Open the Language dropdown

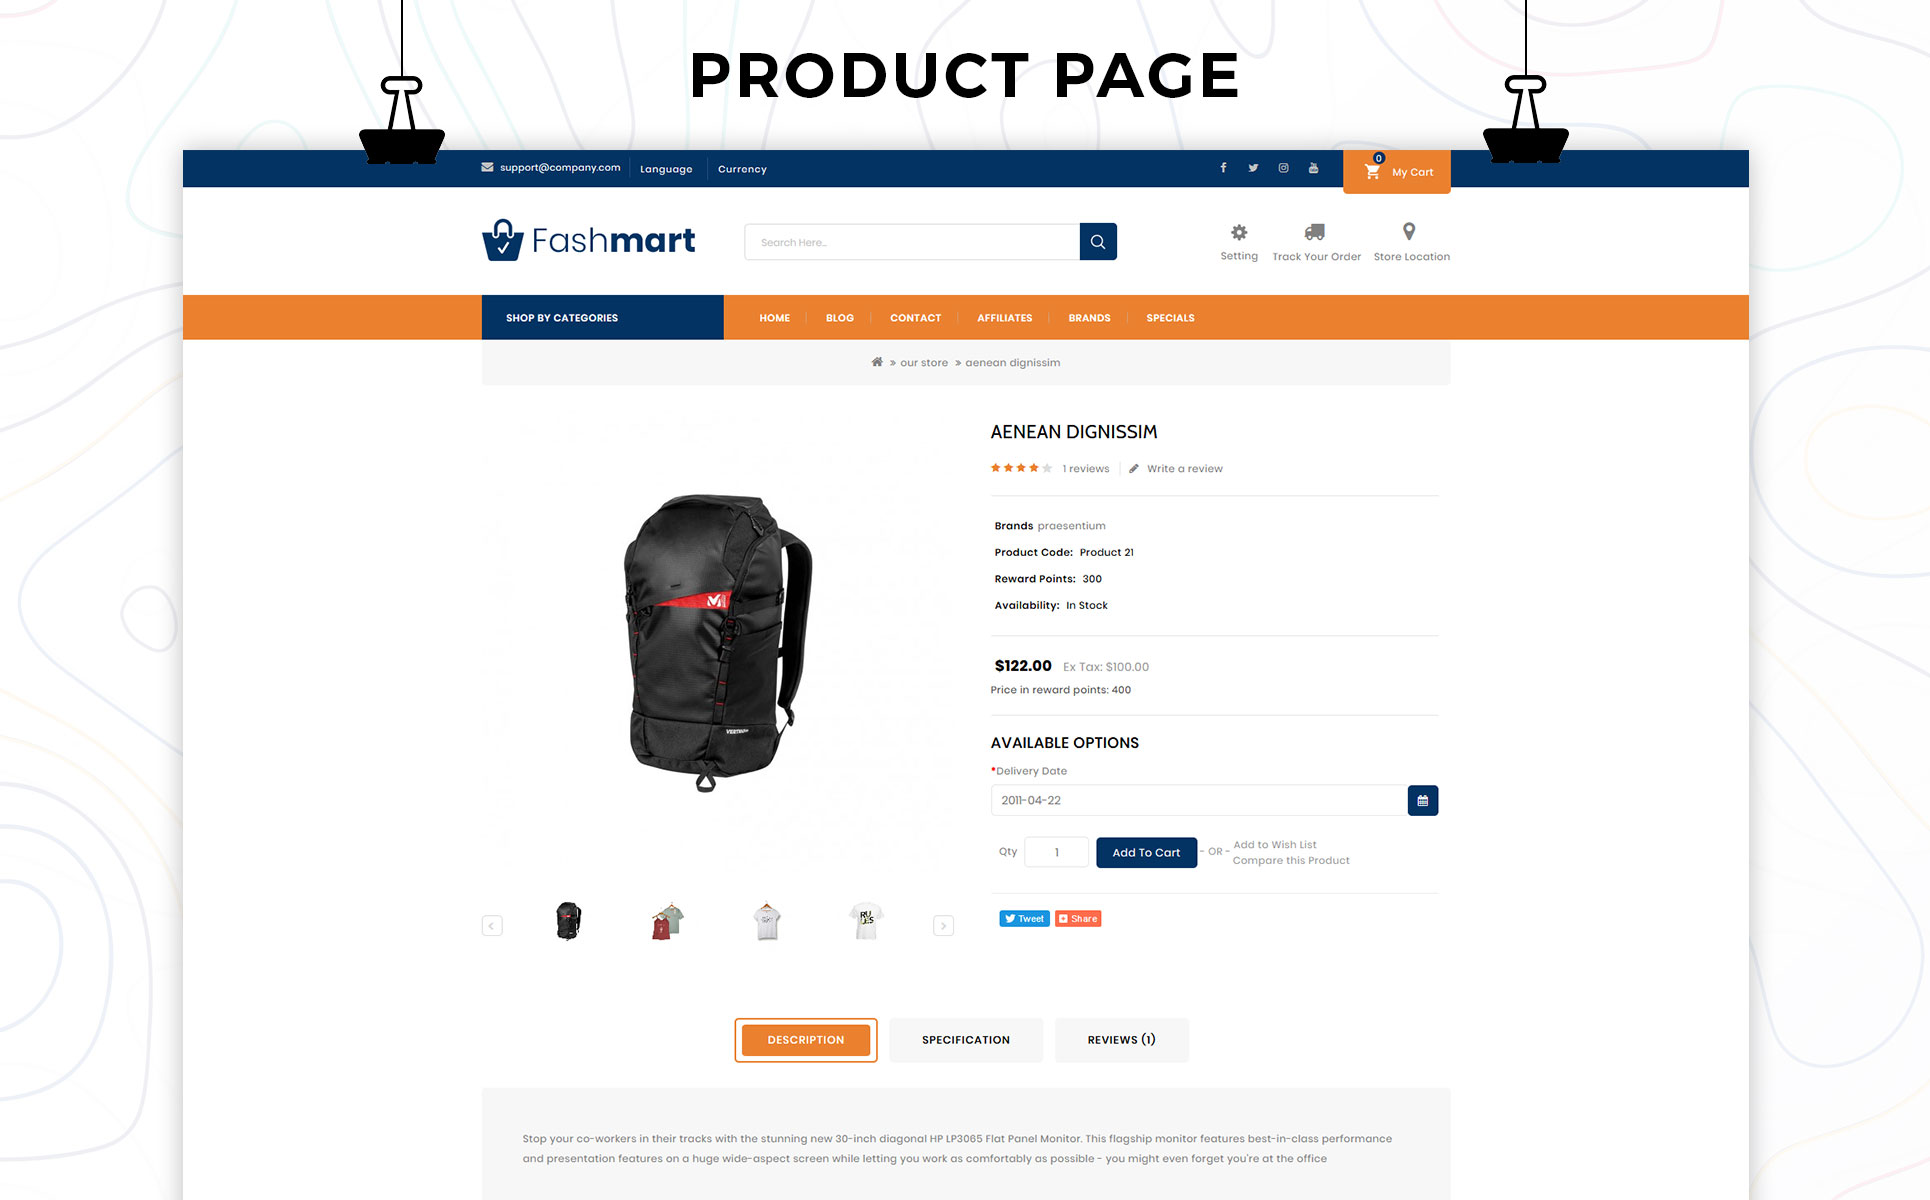tap(666, 169)
